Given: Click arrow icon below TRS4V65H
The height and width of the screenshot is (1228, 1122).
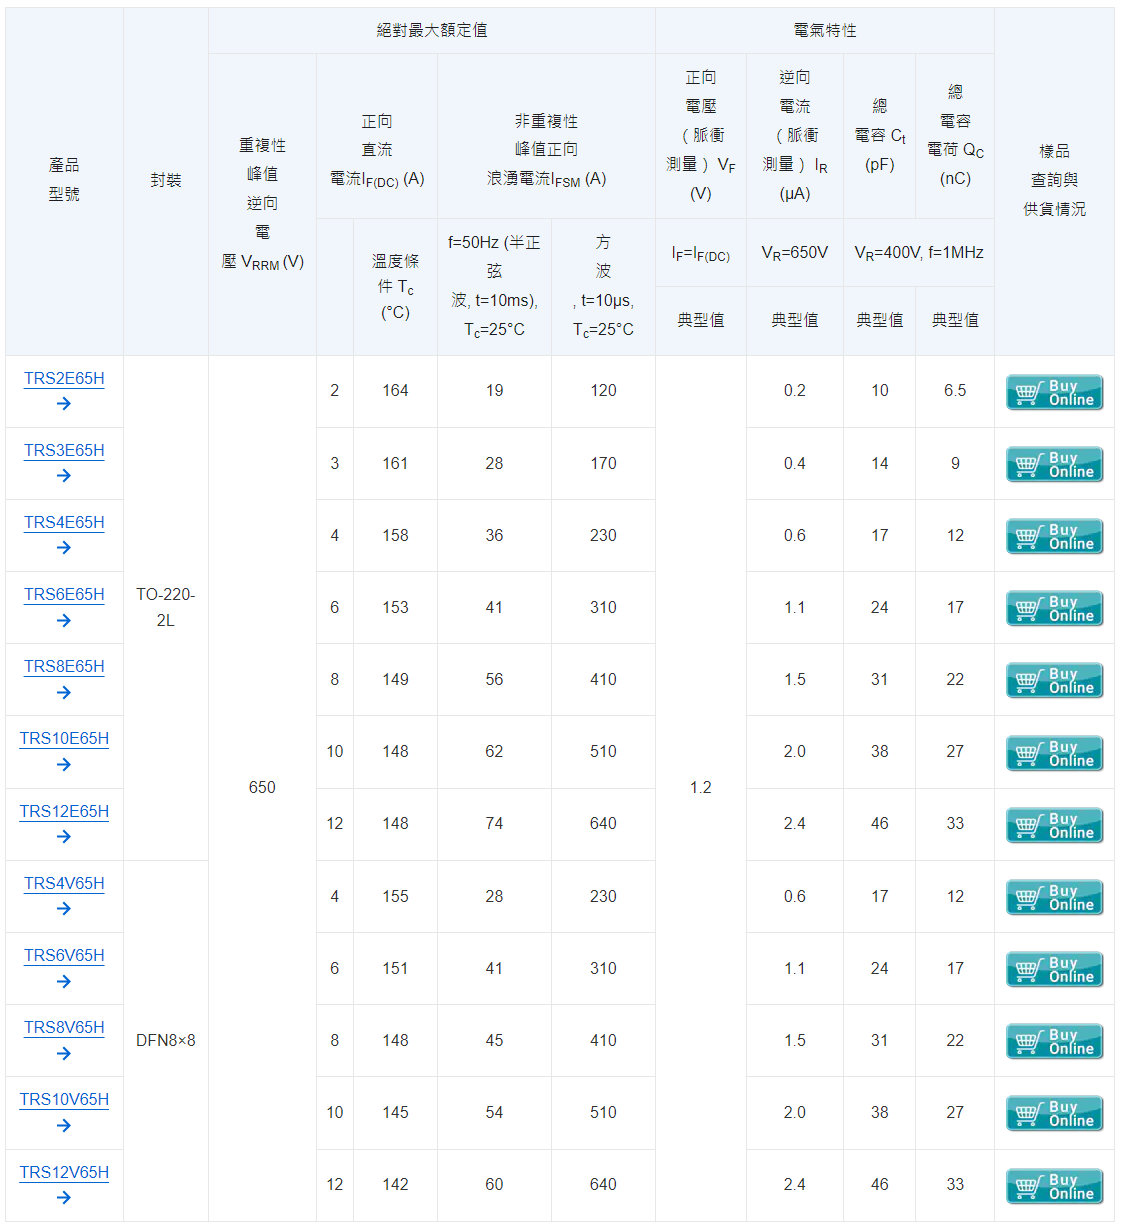Looking at the screenshot, I should click(64, 909).
